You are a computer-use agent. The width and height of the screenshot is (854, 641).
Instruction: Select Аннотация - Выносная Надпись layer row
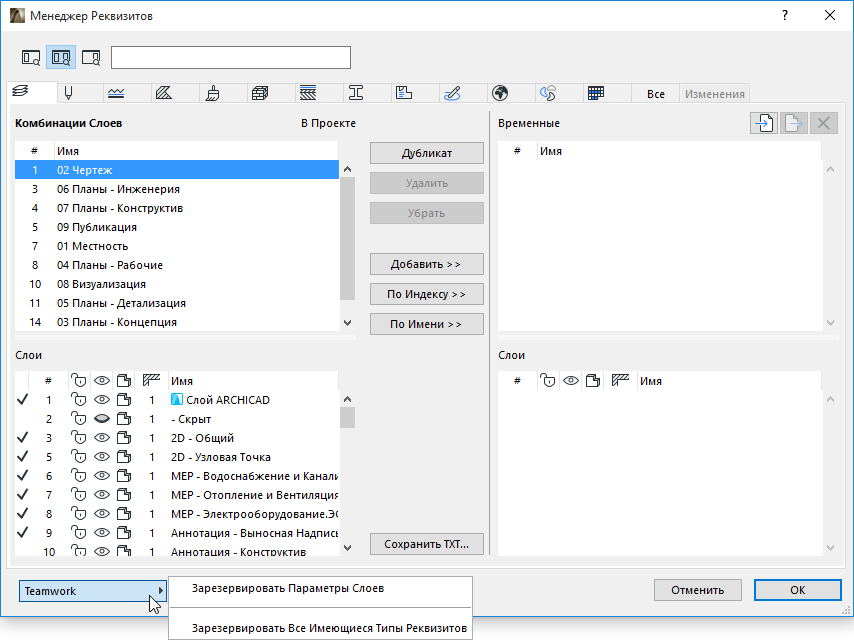[176, 533]
